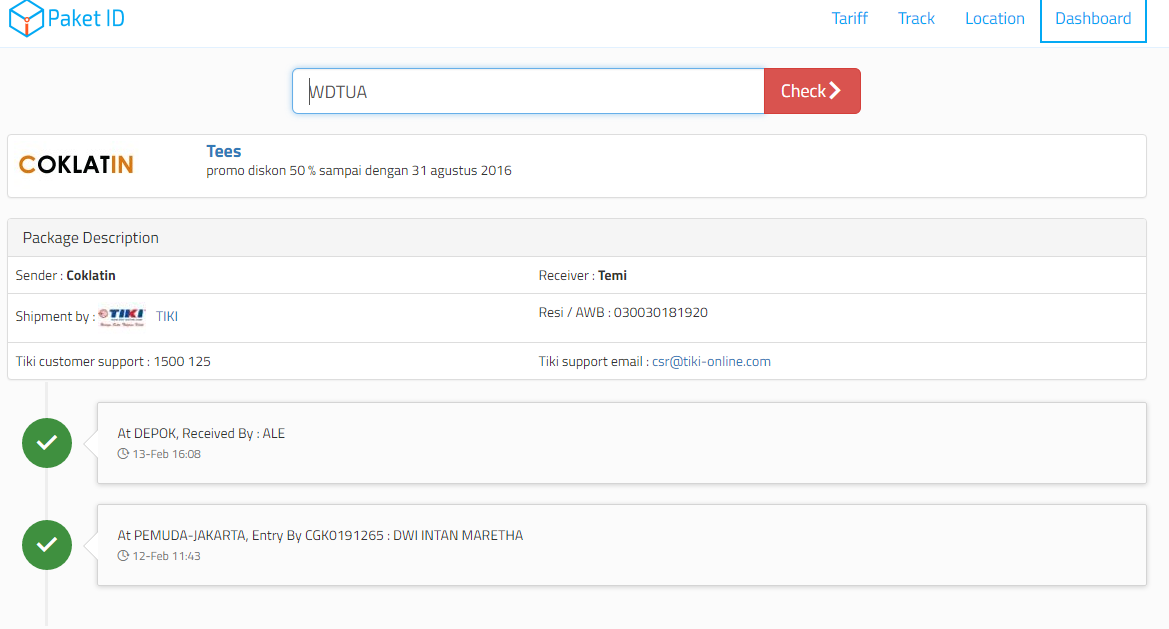1169x629 pixels.
Task: Click clock icon beside 13-Feb 16:08
Action: (123, 454)
